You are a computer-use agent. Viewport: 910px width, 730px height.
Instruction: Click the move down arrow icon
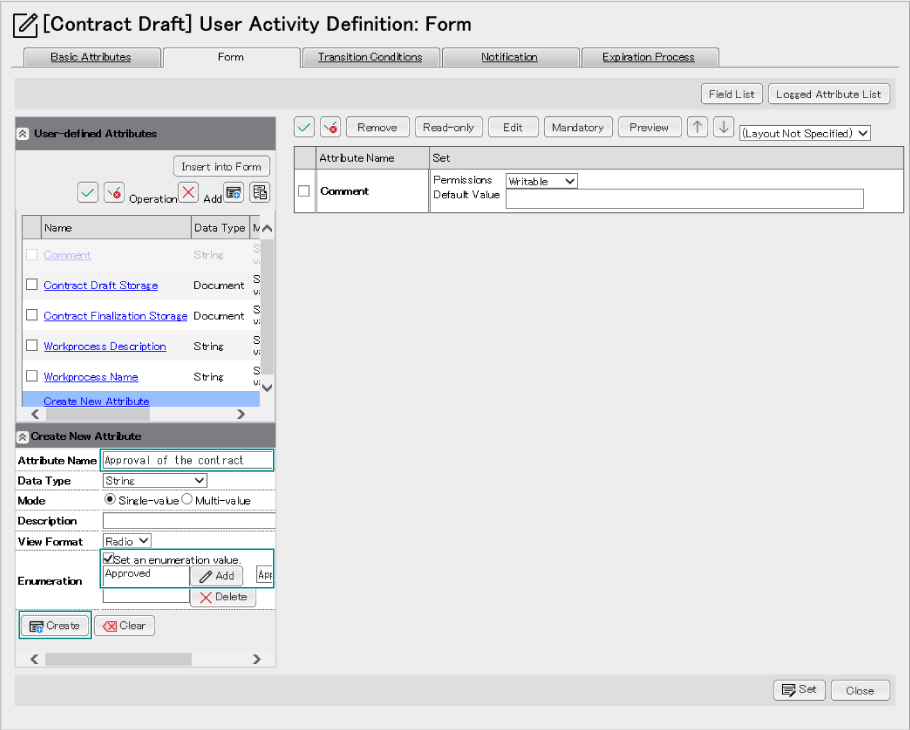click(723, 127)
